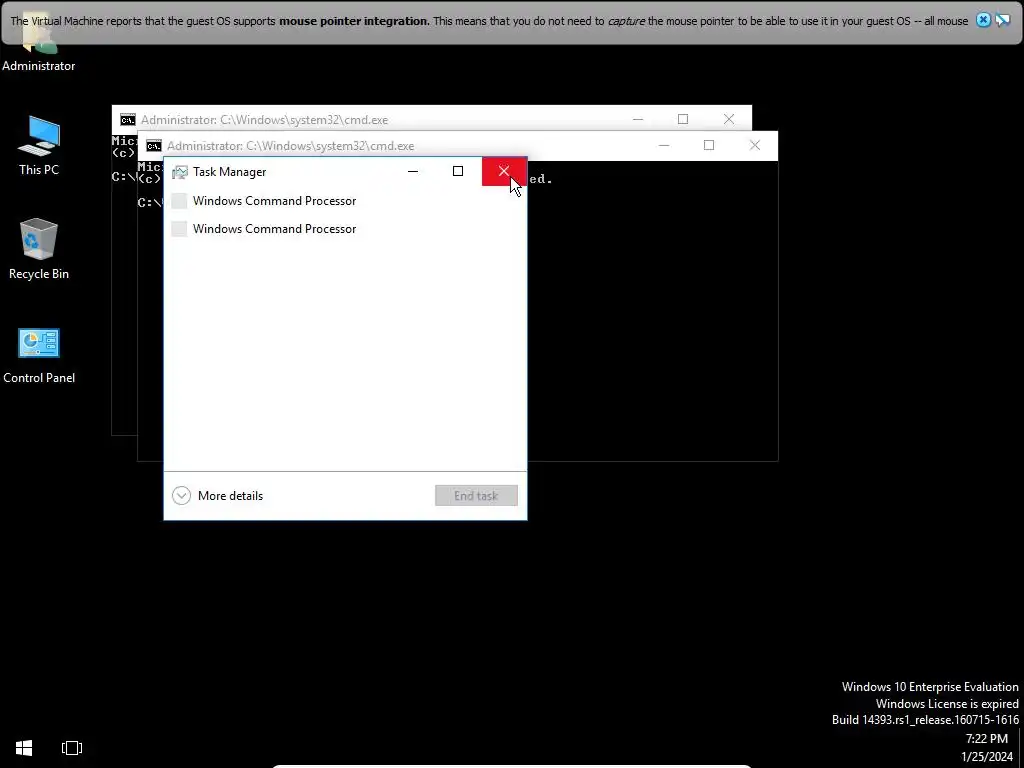The width and height of the screenshot is (1024, 768).
Task: Click the don't-show-again notification icon
Action: 1002,20
